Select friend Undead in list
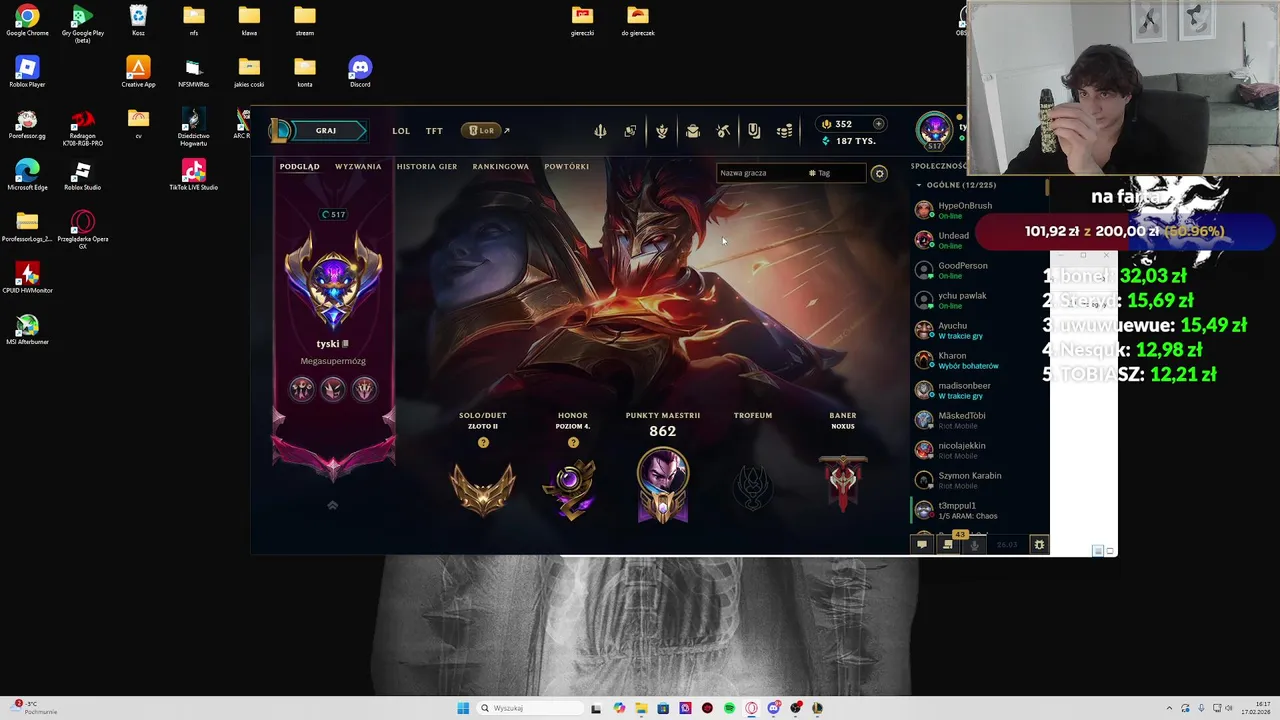This screenshot has height=720, width=1280. 978,240
